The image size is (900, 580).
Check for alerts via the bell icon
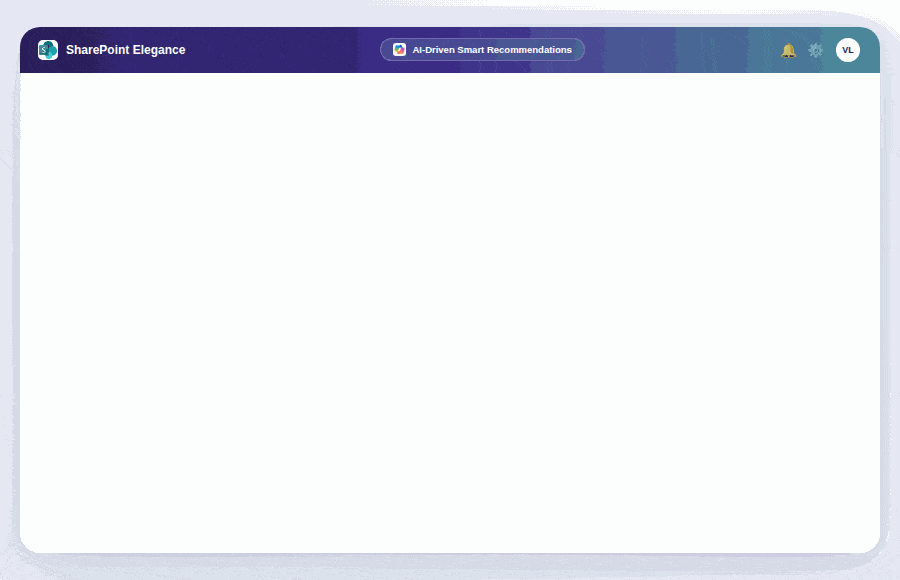[x=788, y=49]
